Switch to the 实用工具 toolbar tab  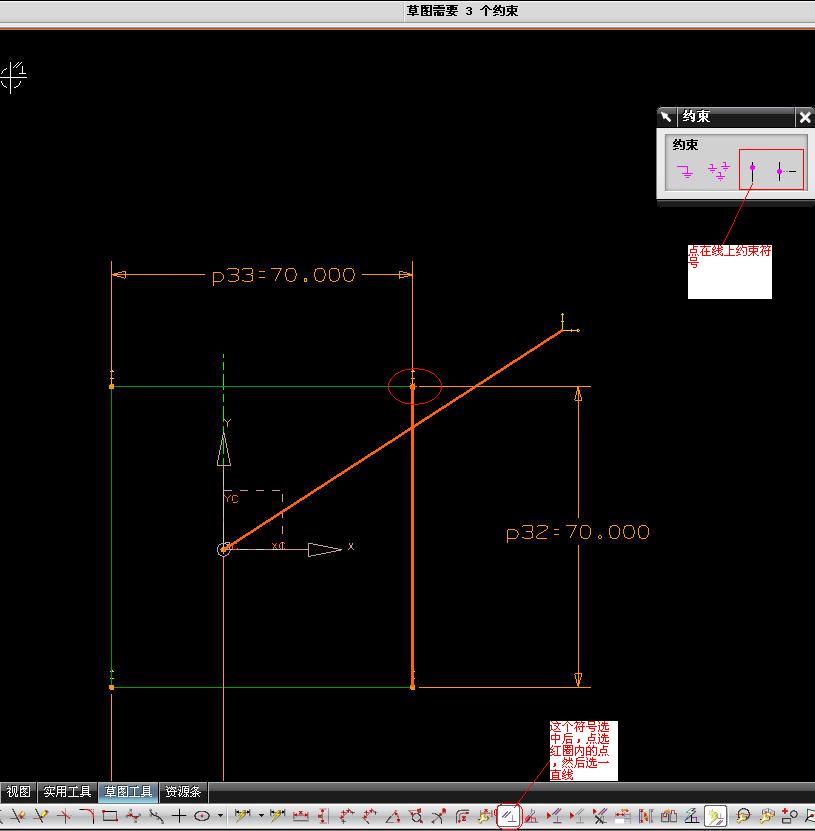click(67, 792)
